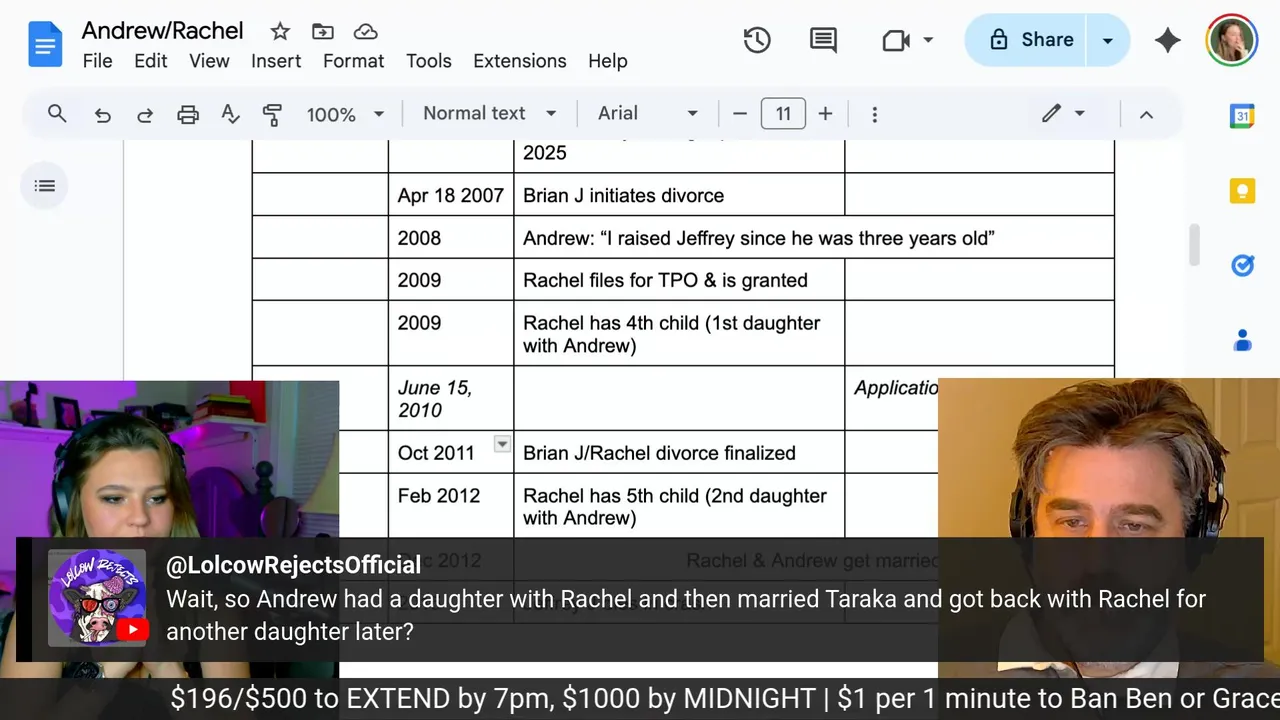Screen dimensions: 1280x720
Task: Open the Edit menu
Action: (x=151, y=61)
